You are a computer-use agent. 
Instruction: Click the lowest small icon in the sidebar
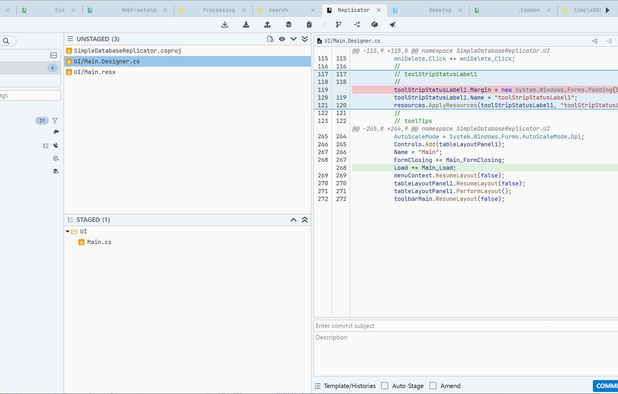[x=56, y=171]
